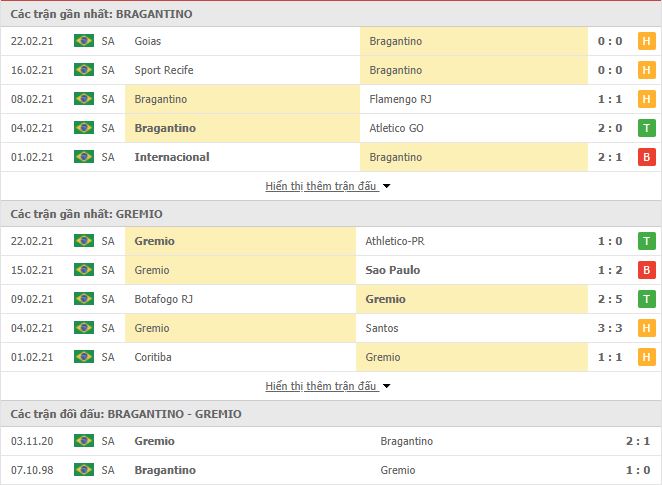Select the Coritiba team name

pos(153,357)
